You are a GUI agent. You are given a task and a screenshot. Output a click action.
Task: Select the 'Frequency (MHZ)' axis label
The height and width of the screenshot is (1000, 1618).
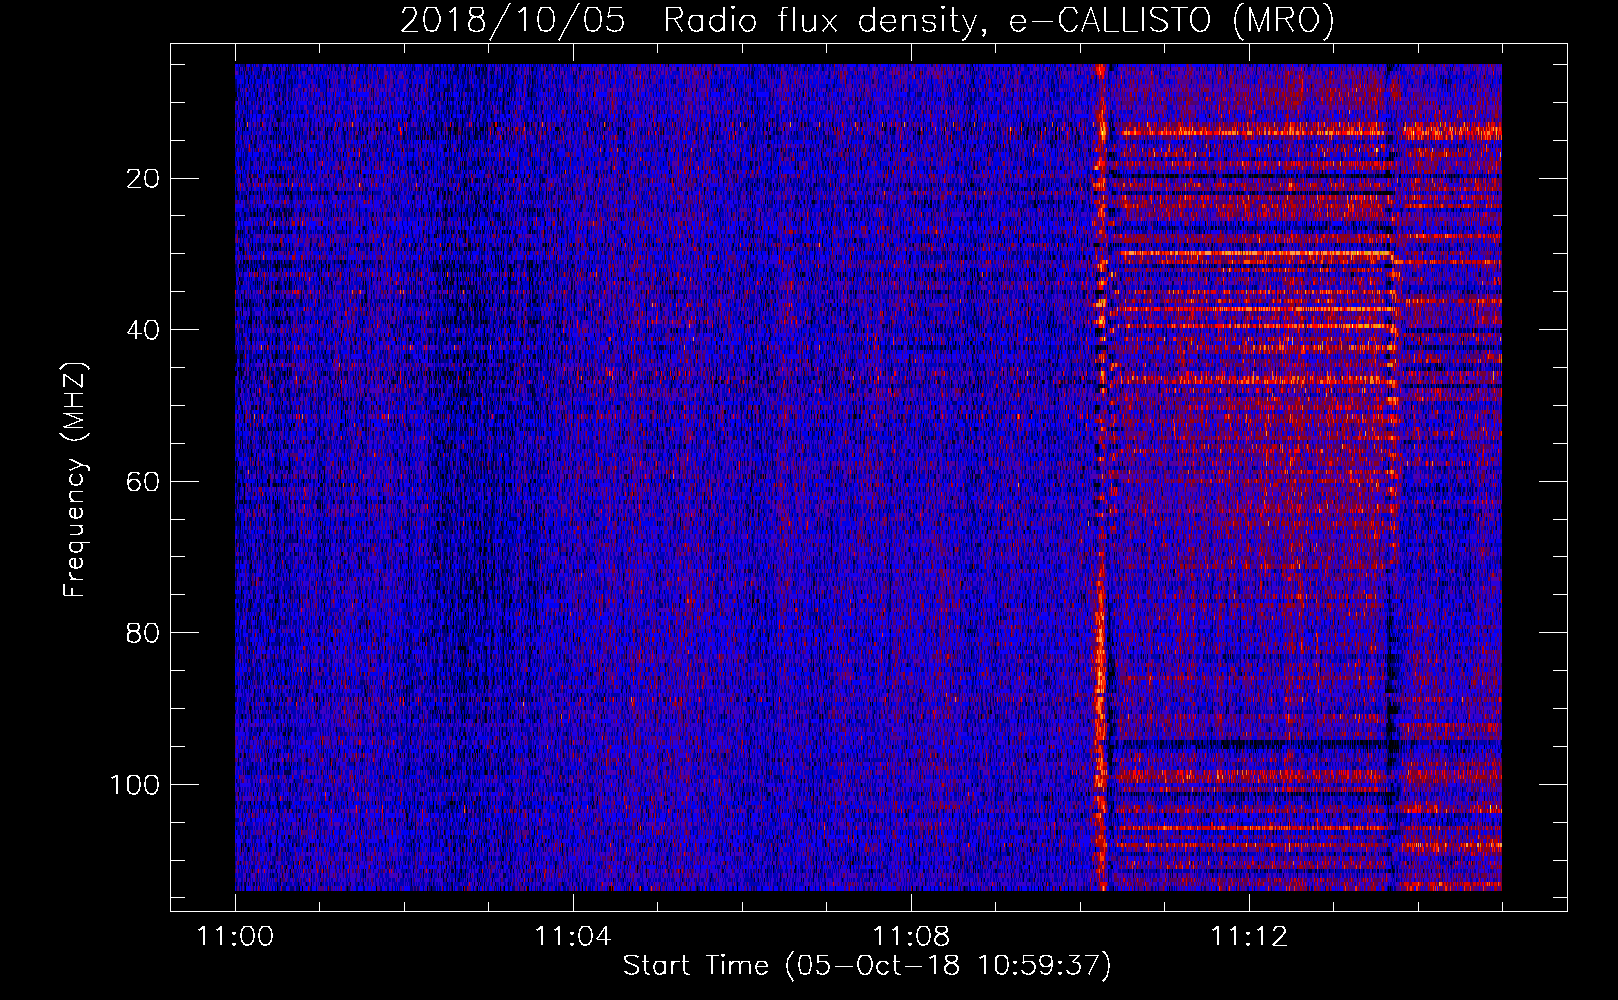(x=75, y=479)
